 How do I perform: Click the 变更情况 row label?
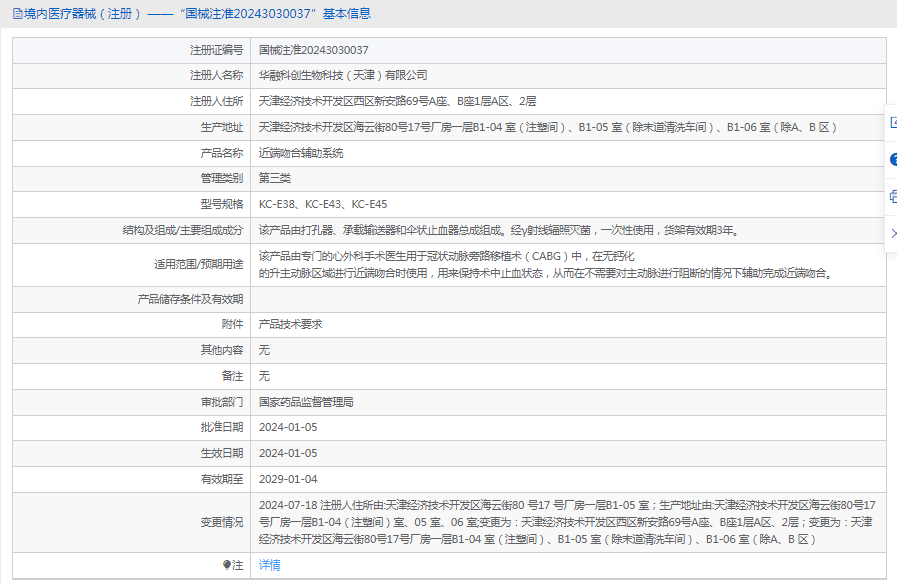222,522
